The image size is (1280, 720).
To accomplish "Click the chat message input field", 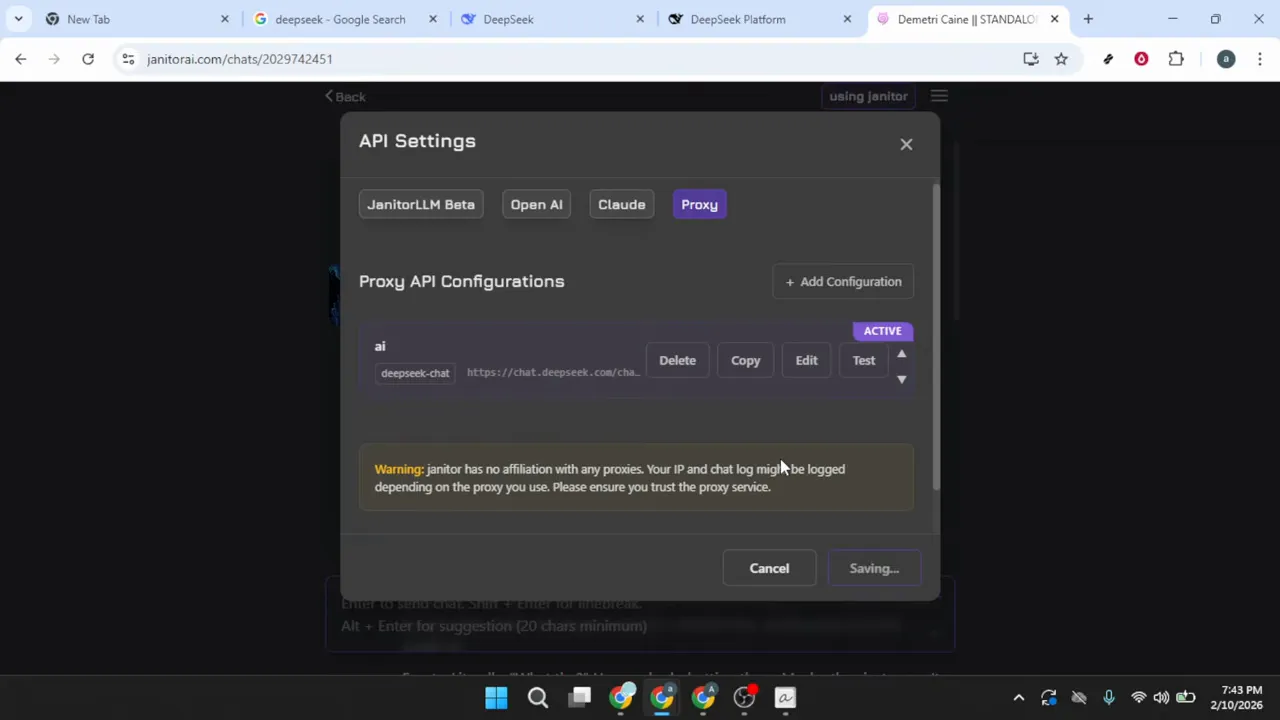I will pyautogui.click(x=640, y=615).
